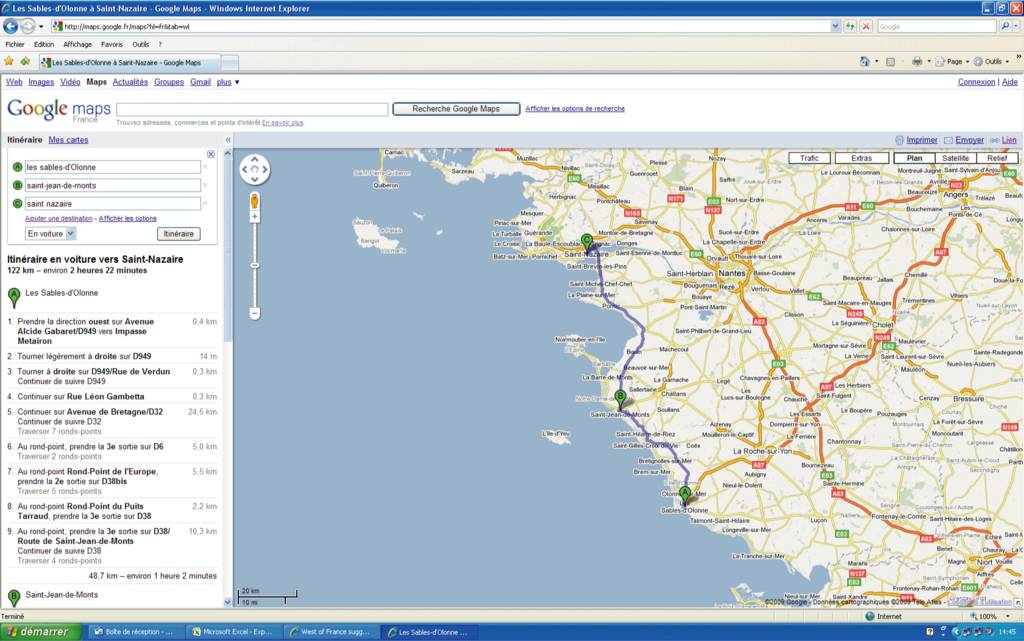1024x641 pixels.
Task: Switch to Microsoft Excel taskbar item
Action: tap(232, 632)
